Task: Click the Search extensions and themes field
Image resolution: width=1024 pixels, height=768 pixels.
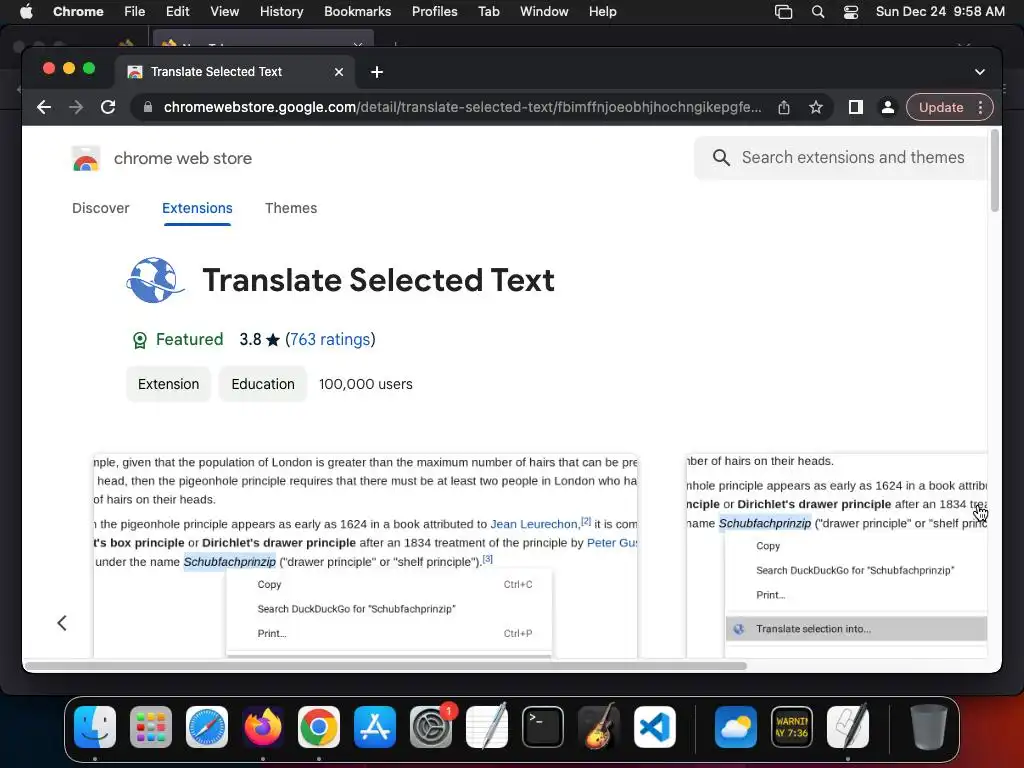Action: 841,157
